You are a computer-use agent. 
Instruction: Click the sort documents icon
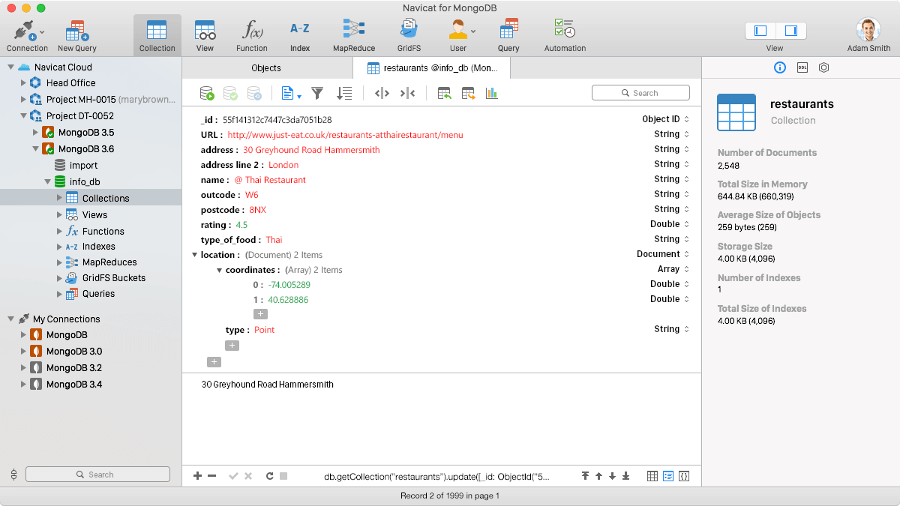(344, 93)
